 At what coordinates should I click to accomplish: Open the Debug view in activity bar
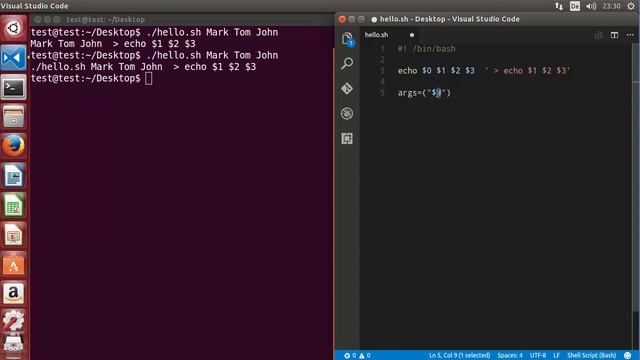click(347, 113)
